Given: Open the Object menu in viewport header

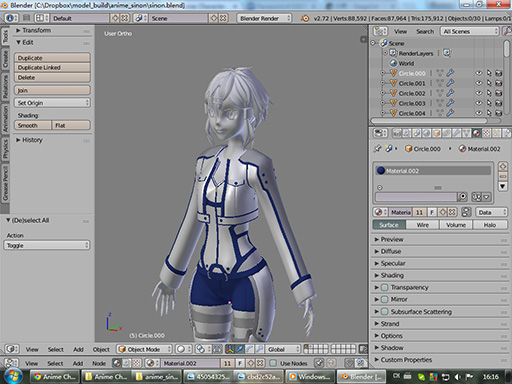Looking at the screenshot, I should point(101,349).
